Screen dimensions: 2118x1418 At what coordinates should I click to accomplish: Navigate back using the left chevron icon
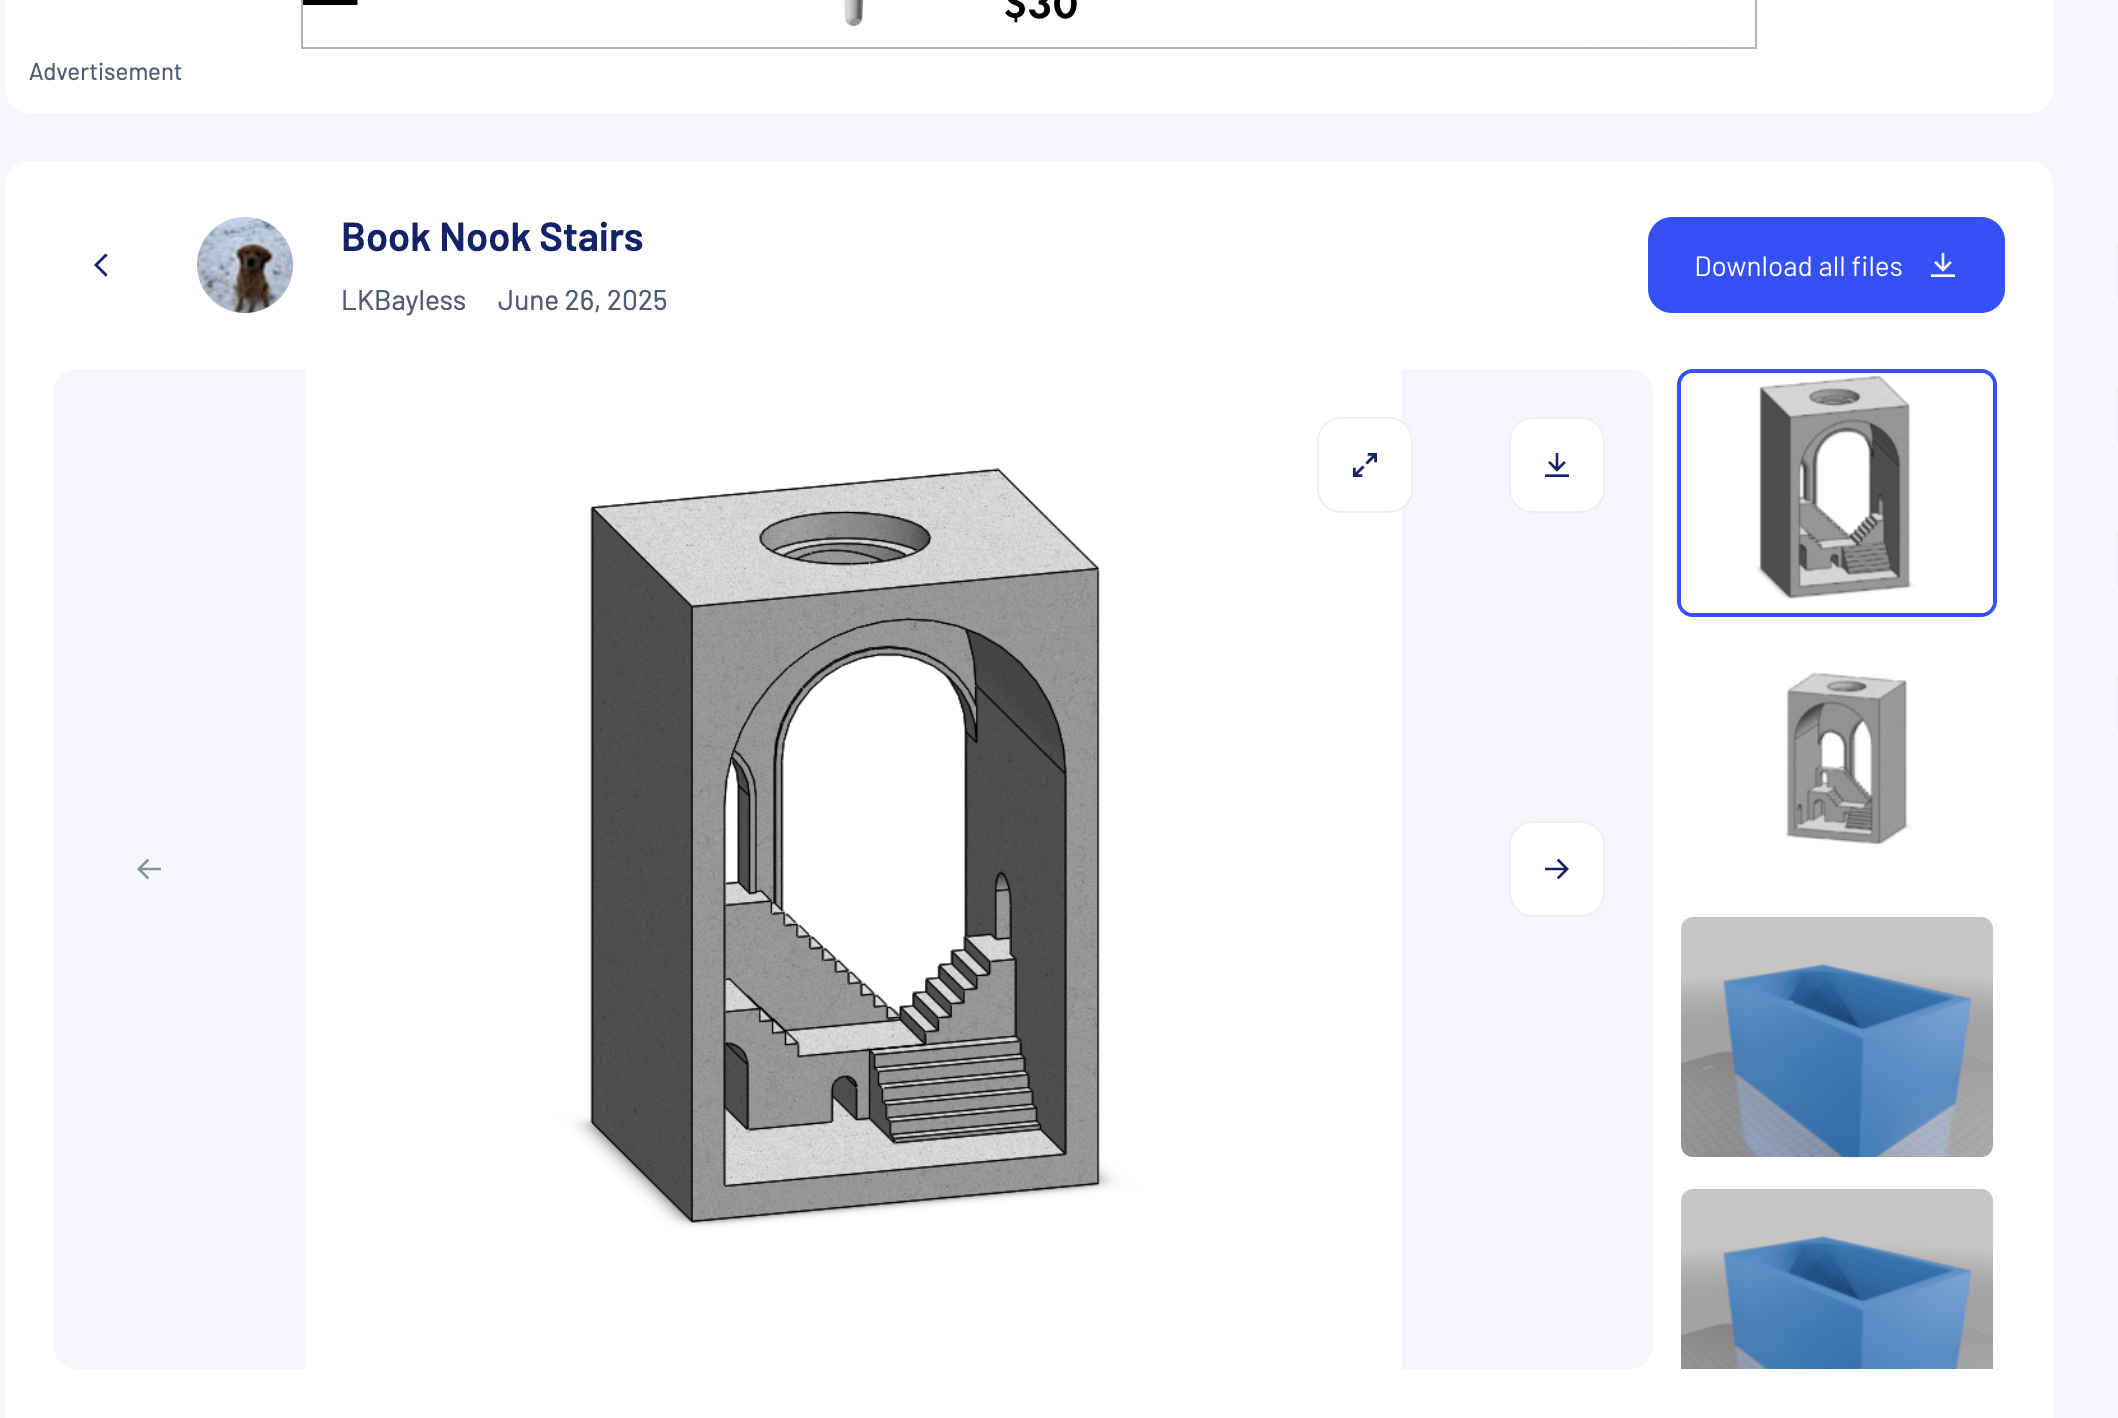101,264
